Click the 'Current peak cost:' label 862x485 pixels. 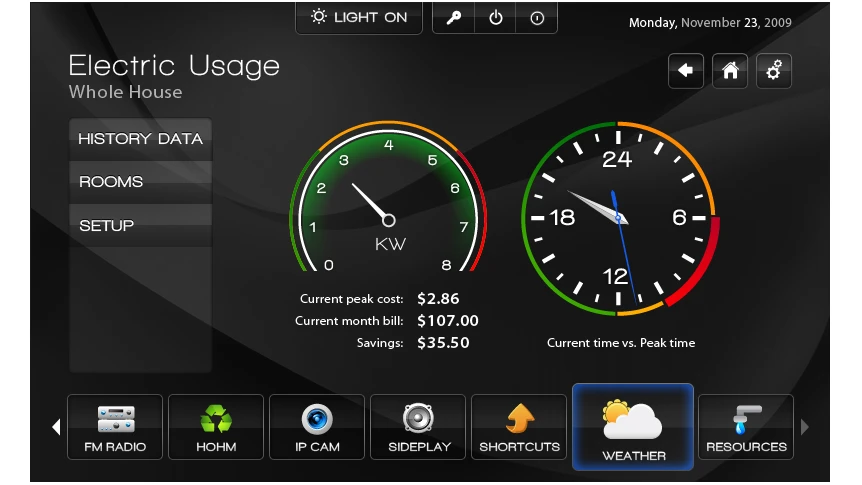351,299
